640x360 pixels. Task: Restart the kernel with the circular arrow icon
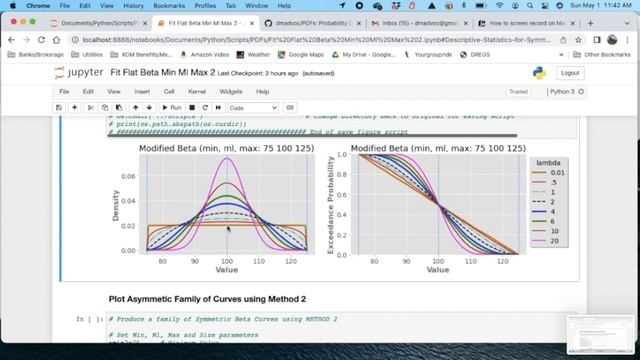(x=205, y=108)
